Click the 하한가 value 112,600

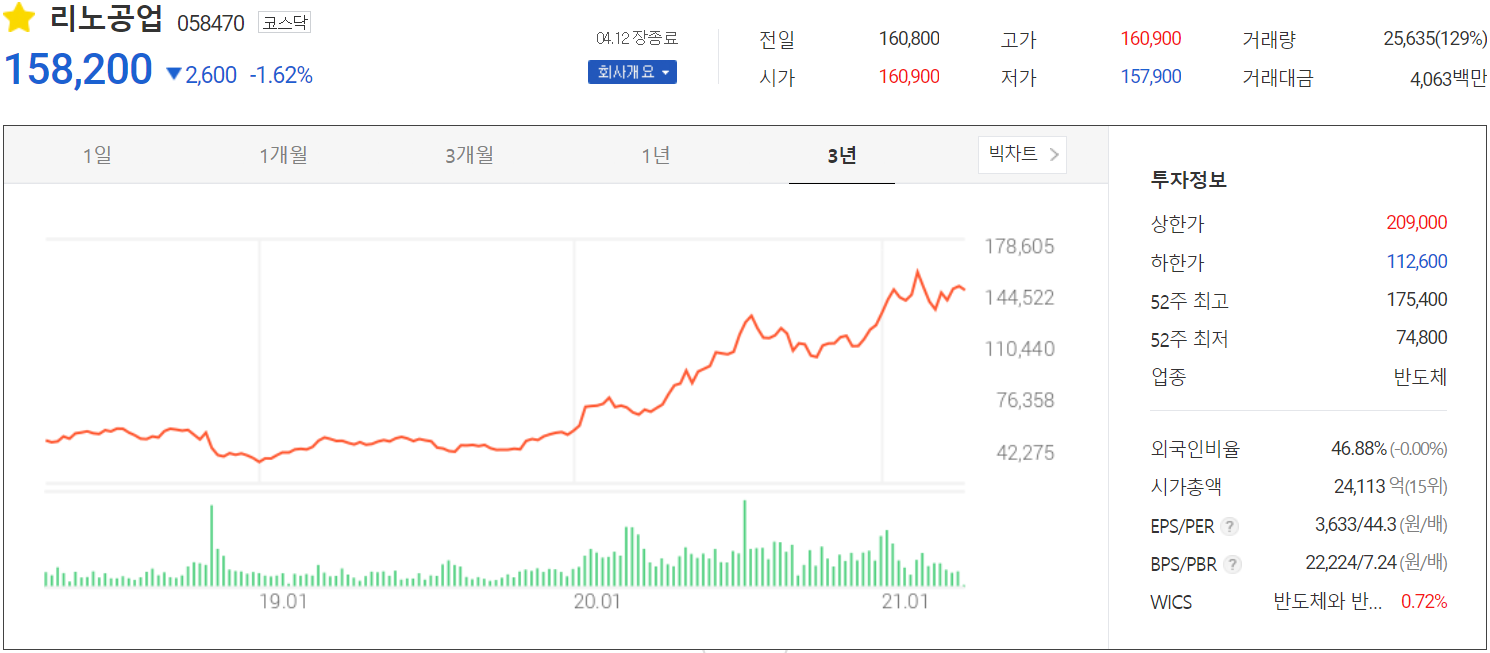pyautogui.click(x=1417, y=262)
